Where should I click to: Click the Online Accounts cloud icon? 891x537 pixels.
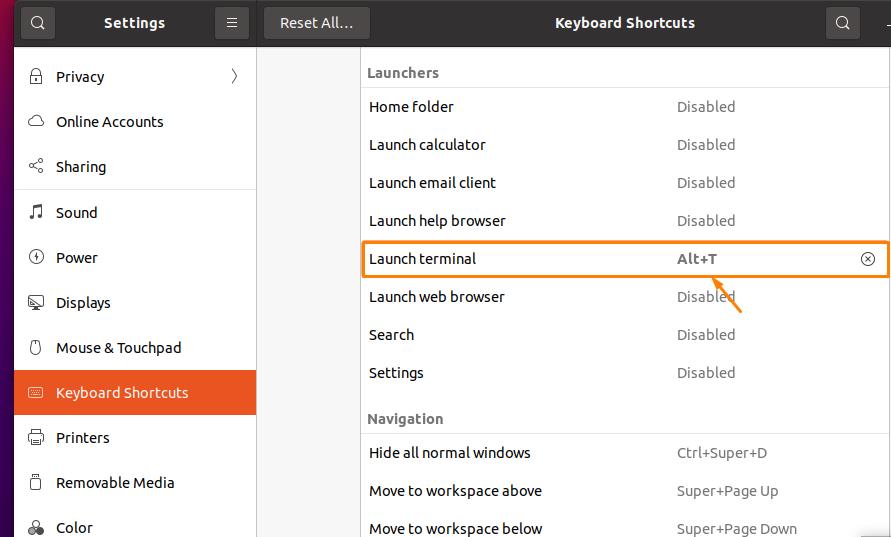[x=37, y=122]
